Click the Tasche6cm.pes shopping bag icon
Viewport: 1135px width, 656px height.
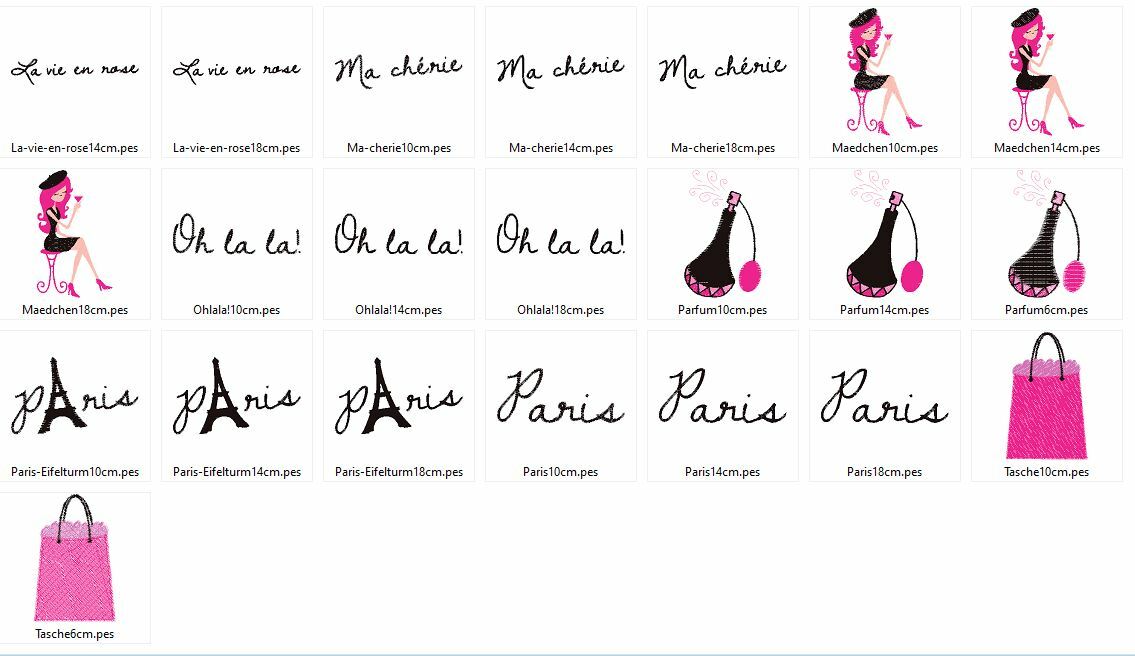tap(75, 558)
